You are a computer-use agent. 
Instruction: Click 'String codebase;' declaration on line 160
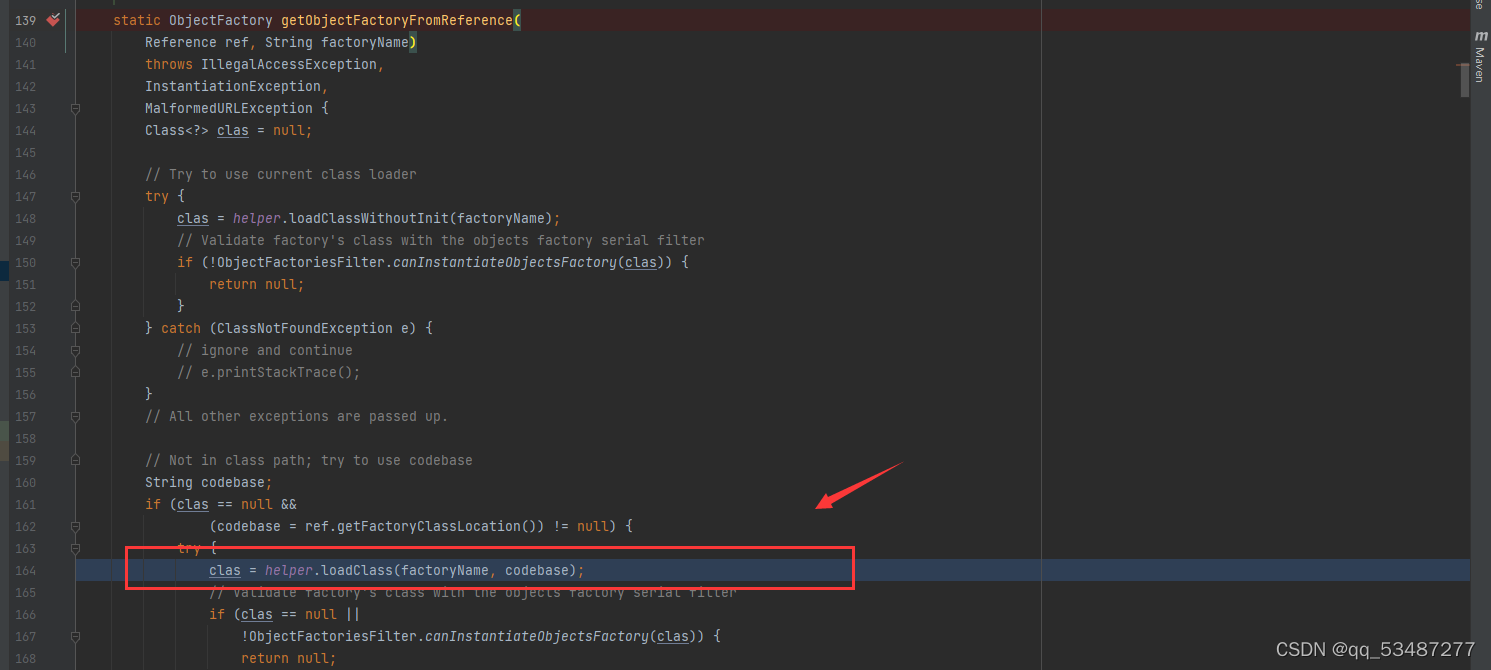[x=209, y=482]
